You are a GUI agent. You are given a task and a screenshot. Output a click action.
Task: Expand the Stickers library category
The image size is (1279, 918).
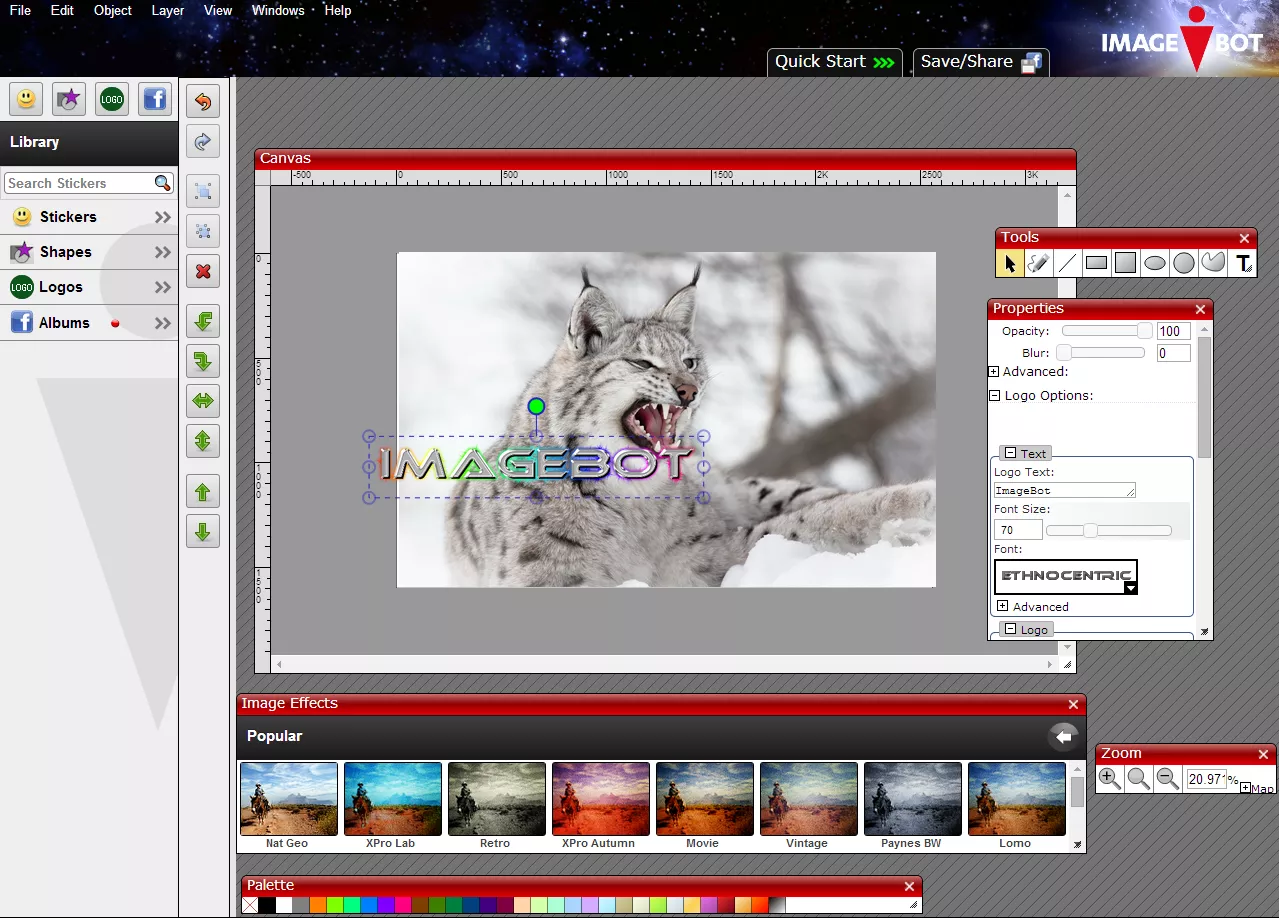tap(163, 217)
